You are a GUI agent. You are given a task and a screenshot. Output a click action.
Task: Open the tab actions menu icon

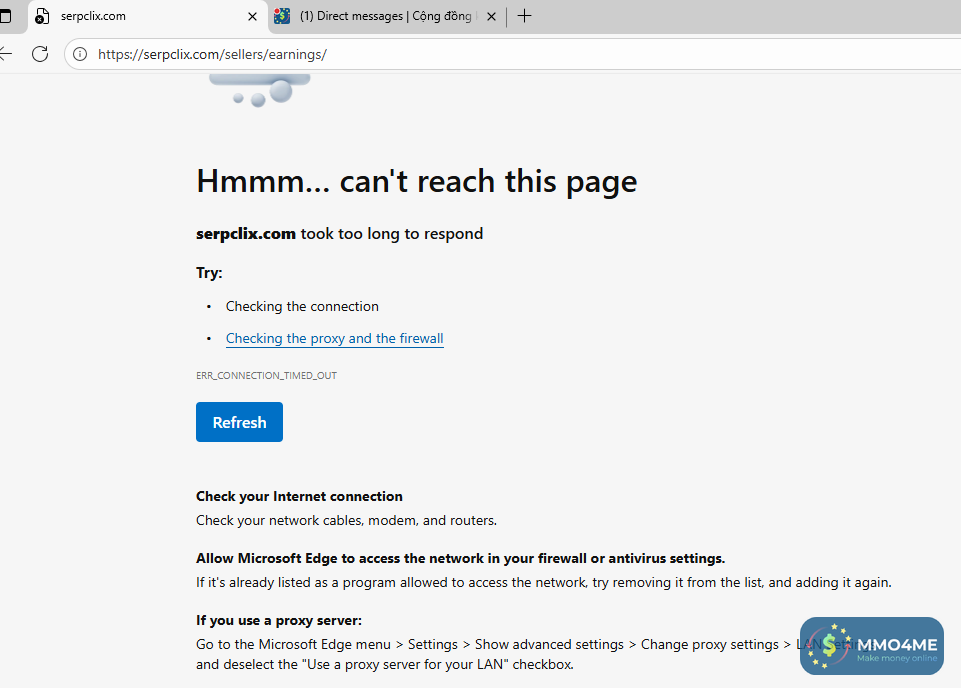6,16
